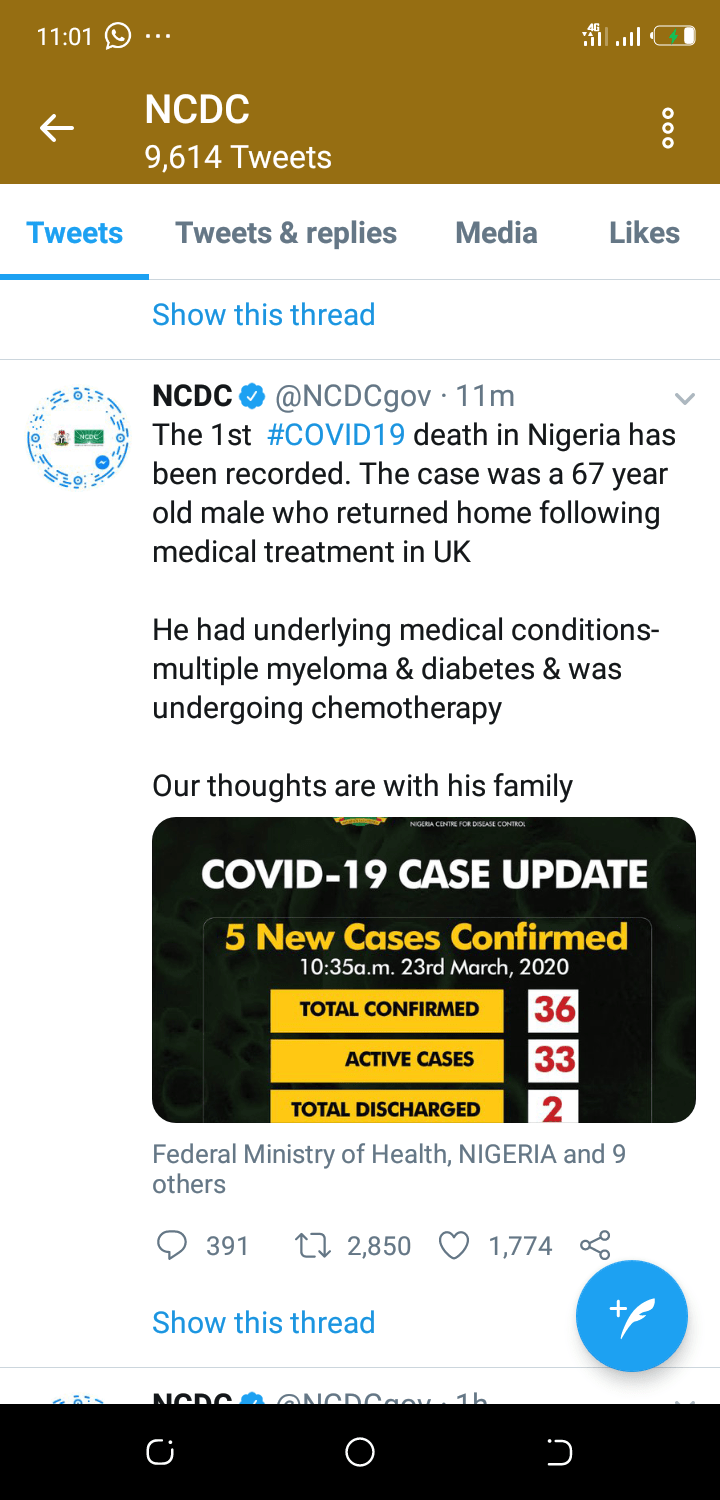The width and height of the screenshot is (720, 1500).
Task: Tap the back arrow icon
Action: click(57, 128)
